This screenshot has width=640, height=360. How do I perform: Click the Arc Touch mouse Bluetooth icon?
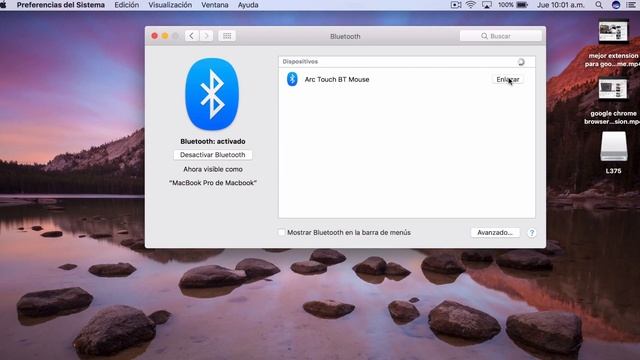coord(292,79)
